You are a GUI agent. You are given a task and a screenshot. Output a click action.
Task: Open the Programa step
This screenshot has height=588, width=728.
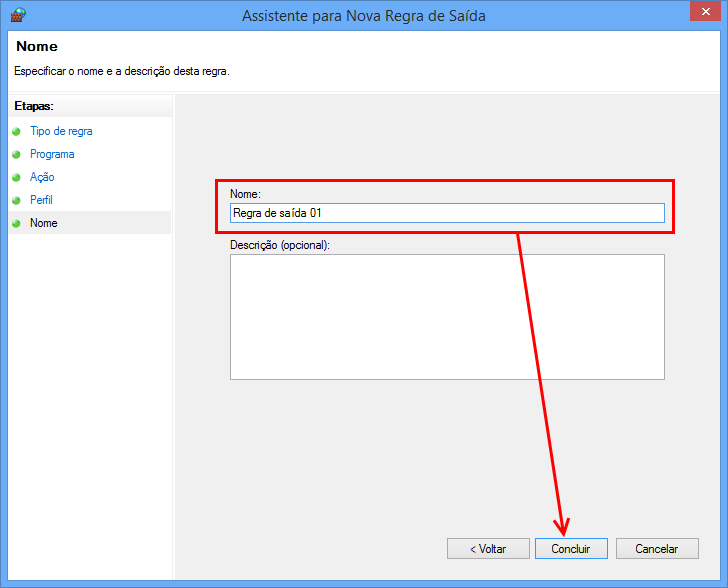tap(52, 154)
